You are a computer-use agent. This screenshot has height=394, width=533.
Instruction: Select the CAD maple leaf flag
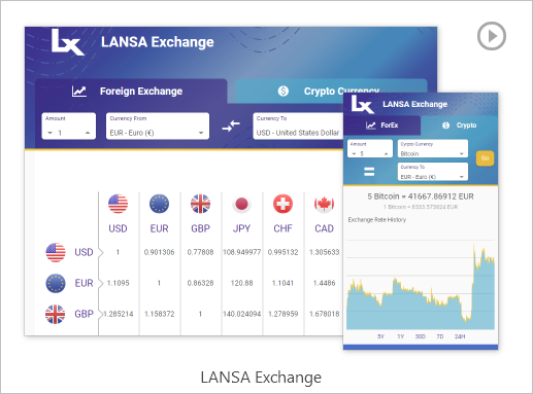click(x=324, y=204)
